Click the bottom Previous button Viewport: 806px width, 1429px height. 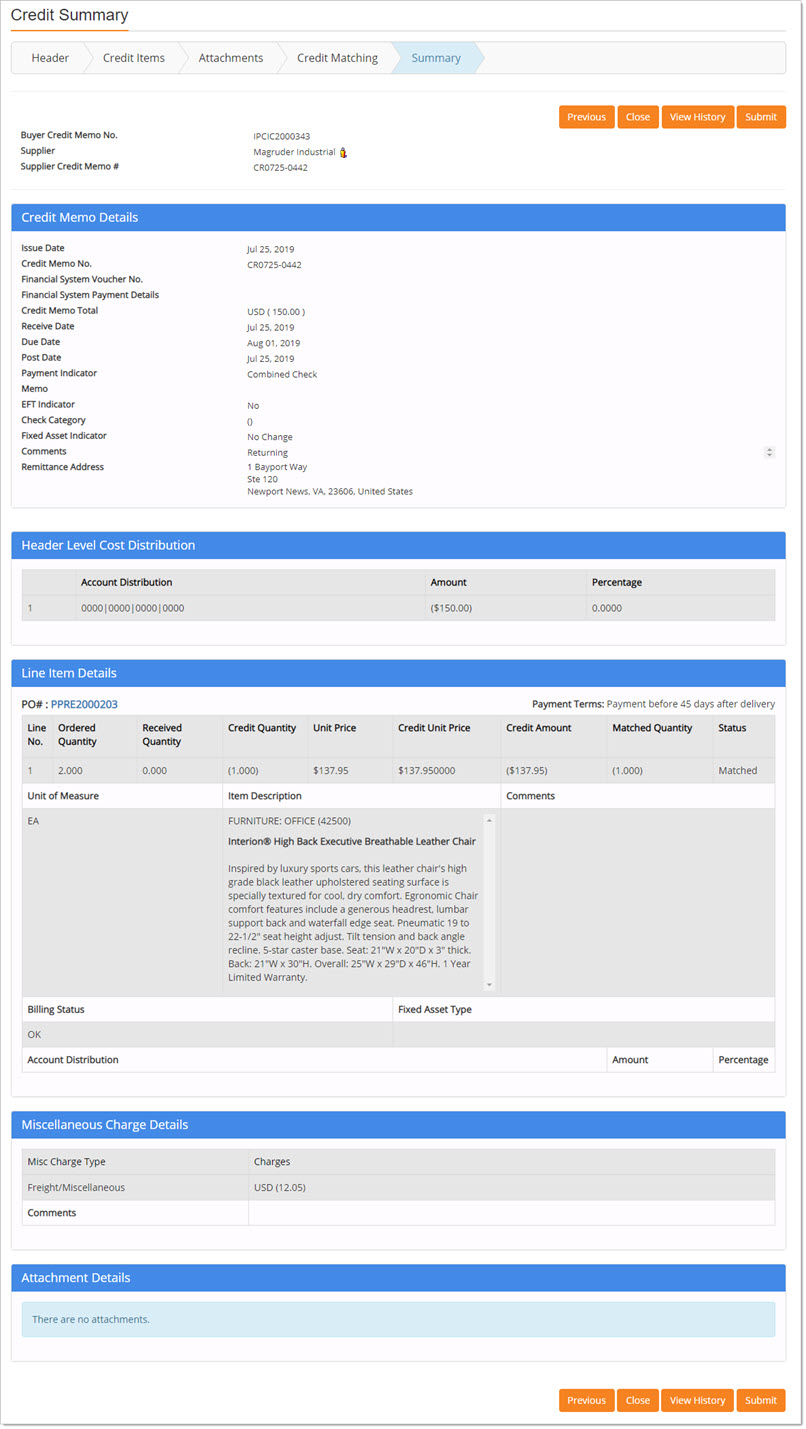tap(586, 1400)
